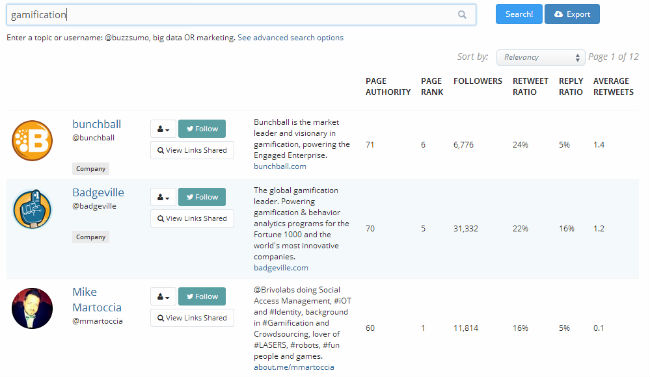Open Mike Martoccia profile avatar
The image size is (650, 377).
32,308
